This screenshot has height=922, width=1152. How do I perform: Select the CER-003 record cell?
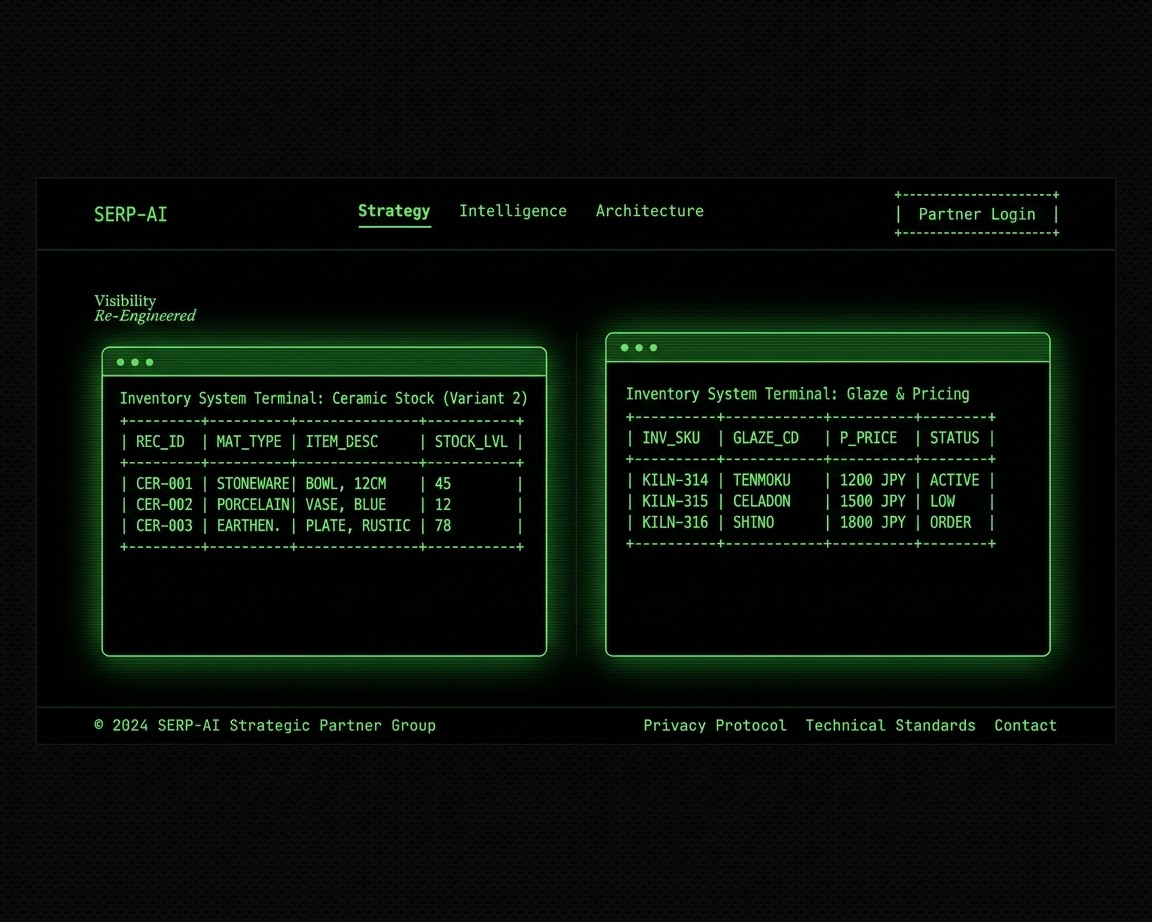click(x=164, y=526)
